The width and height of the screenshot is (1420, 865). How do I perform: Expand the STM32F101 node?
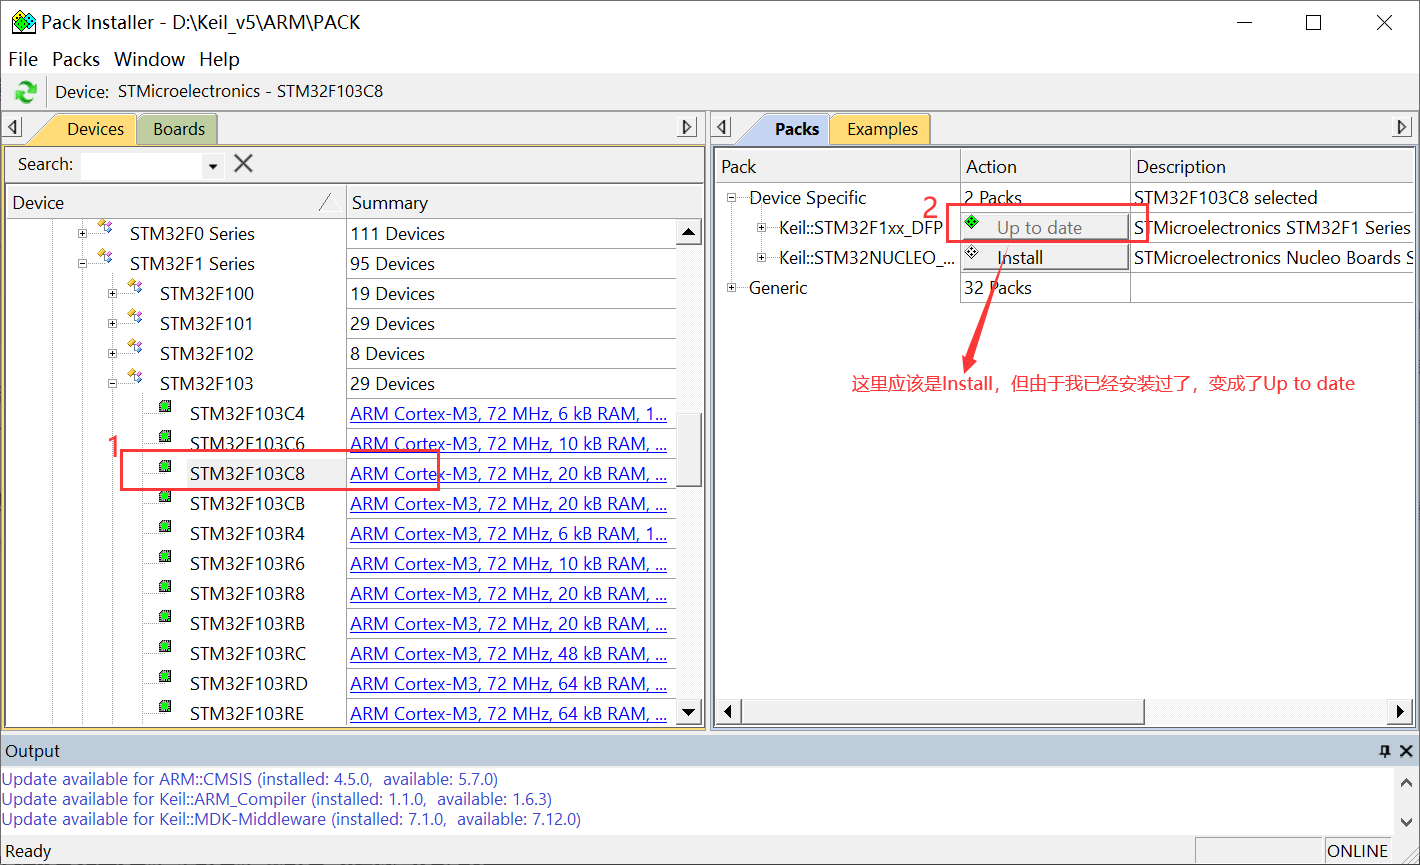point(113,324)
